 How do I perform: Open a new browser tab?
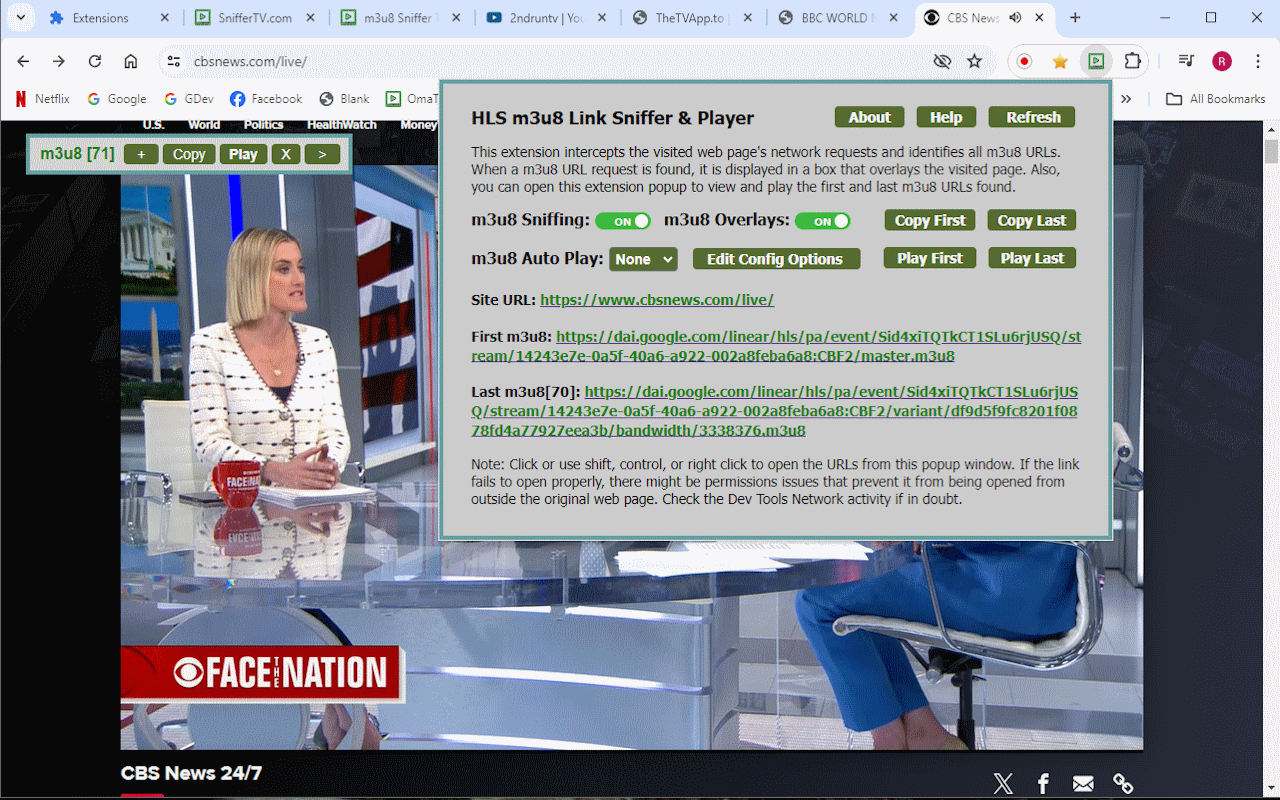tap(1075, 18)
